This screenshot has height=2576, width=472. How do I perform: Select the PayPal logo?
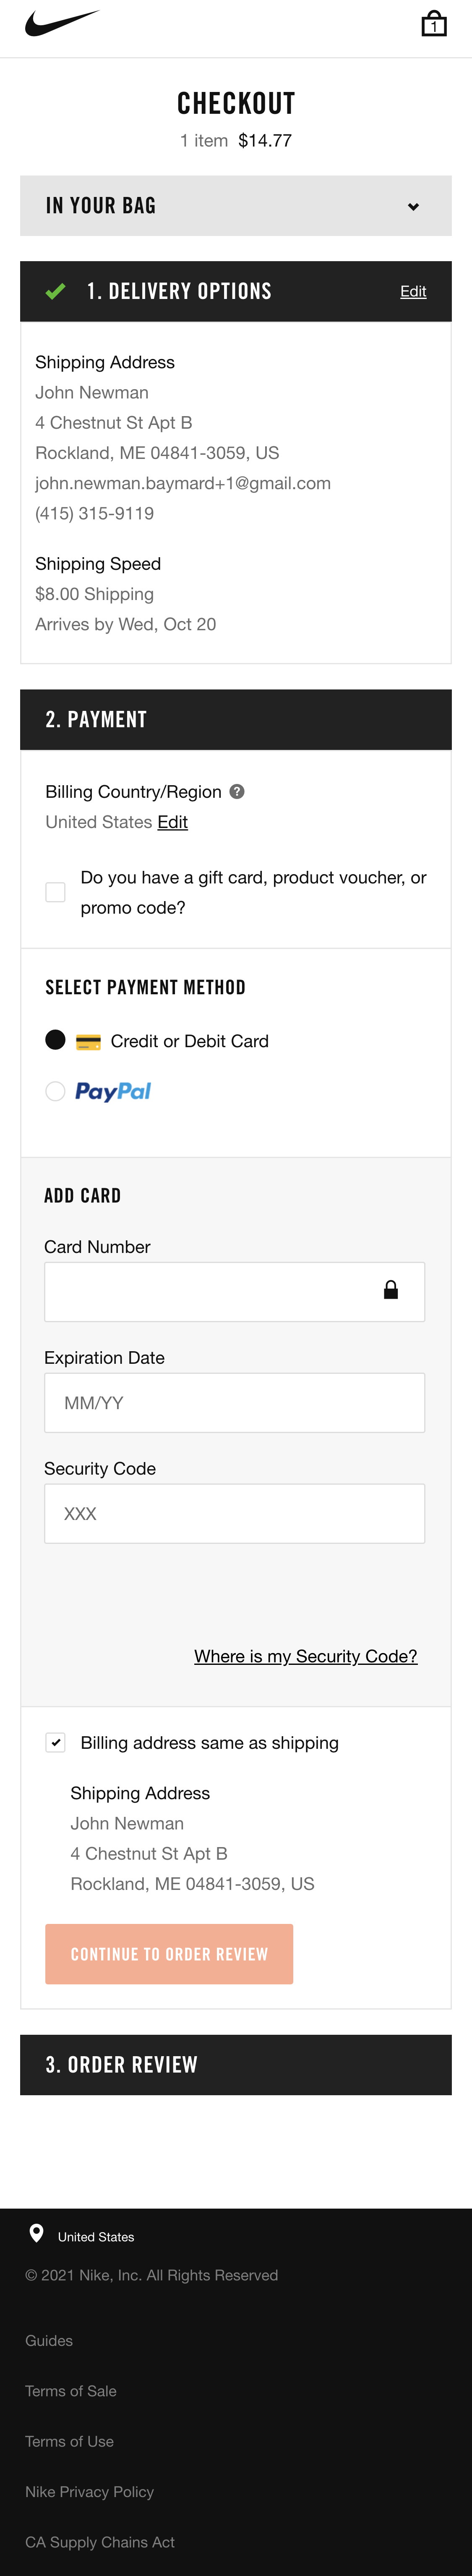pos(112,1091)
